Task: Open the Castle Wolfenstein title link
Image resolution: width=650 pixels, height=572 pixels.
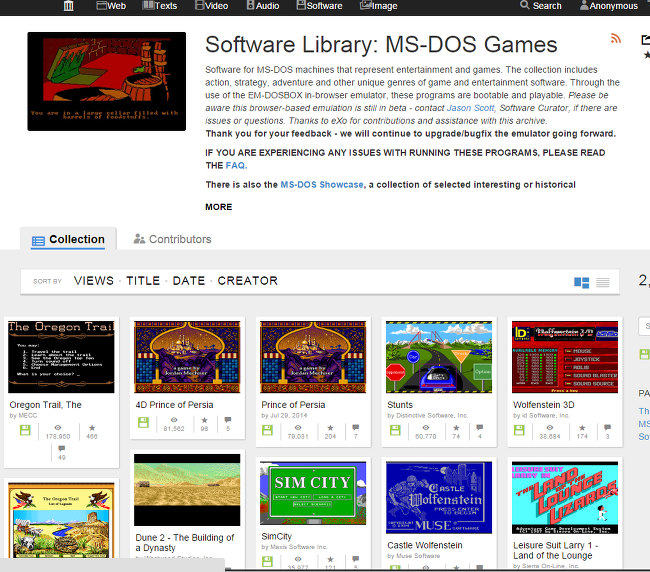Action: [425, 545]
